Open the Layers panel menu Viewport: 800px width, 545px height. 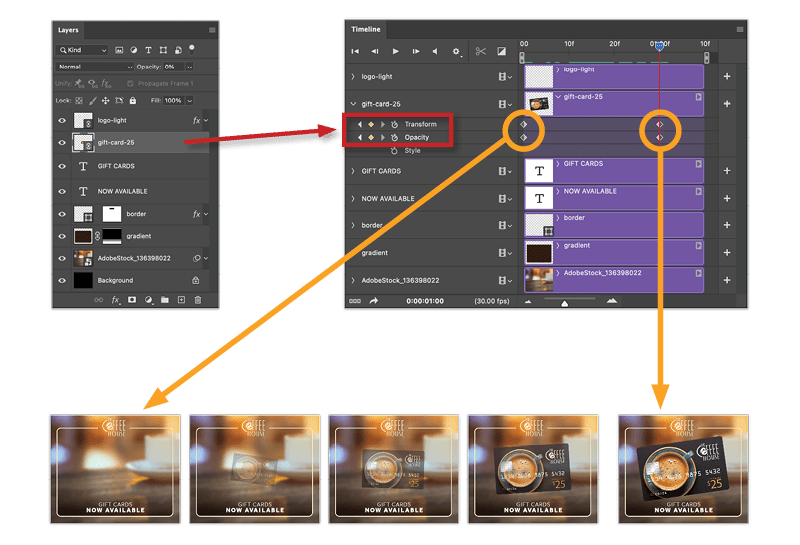tap(212, 30)
